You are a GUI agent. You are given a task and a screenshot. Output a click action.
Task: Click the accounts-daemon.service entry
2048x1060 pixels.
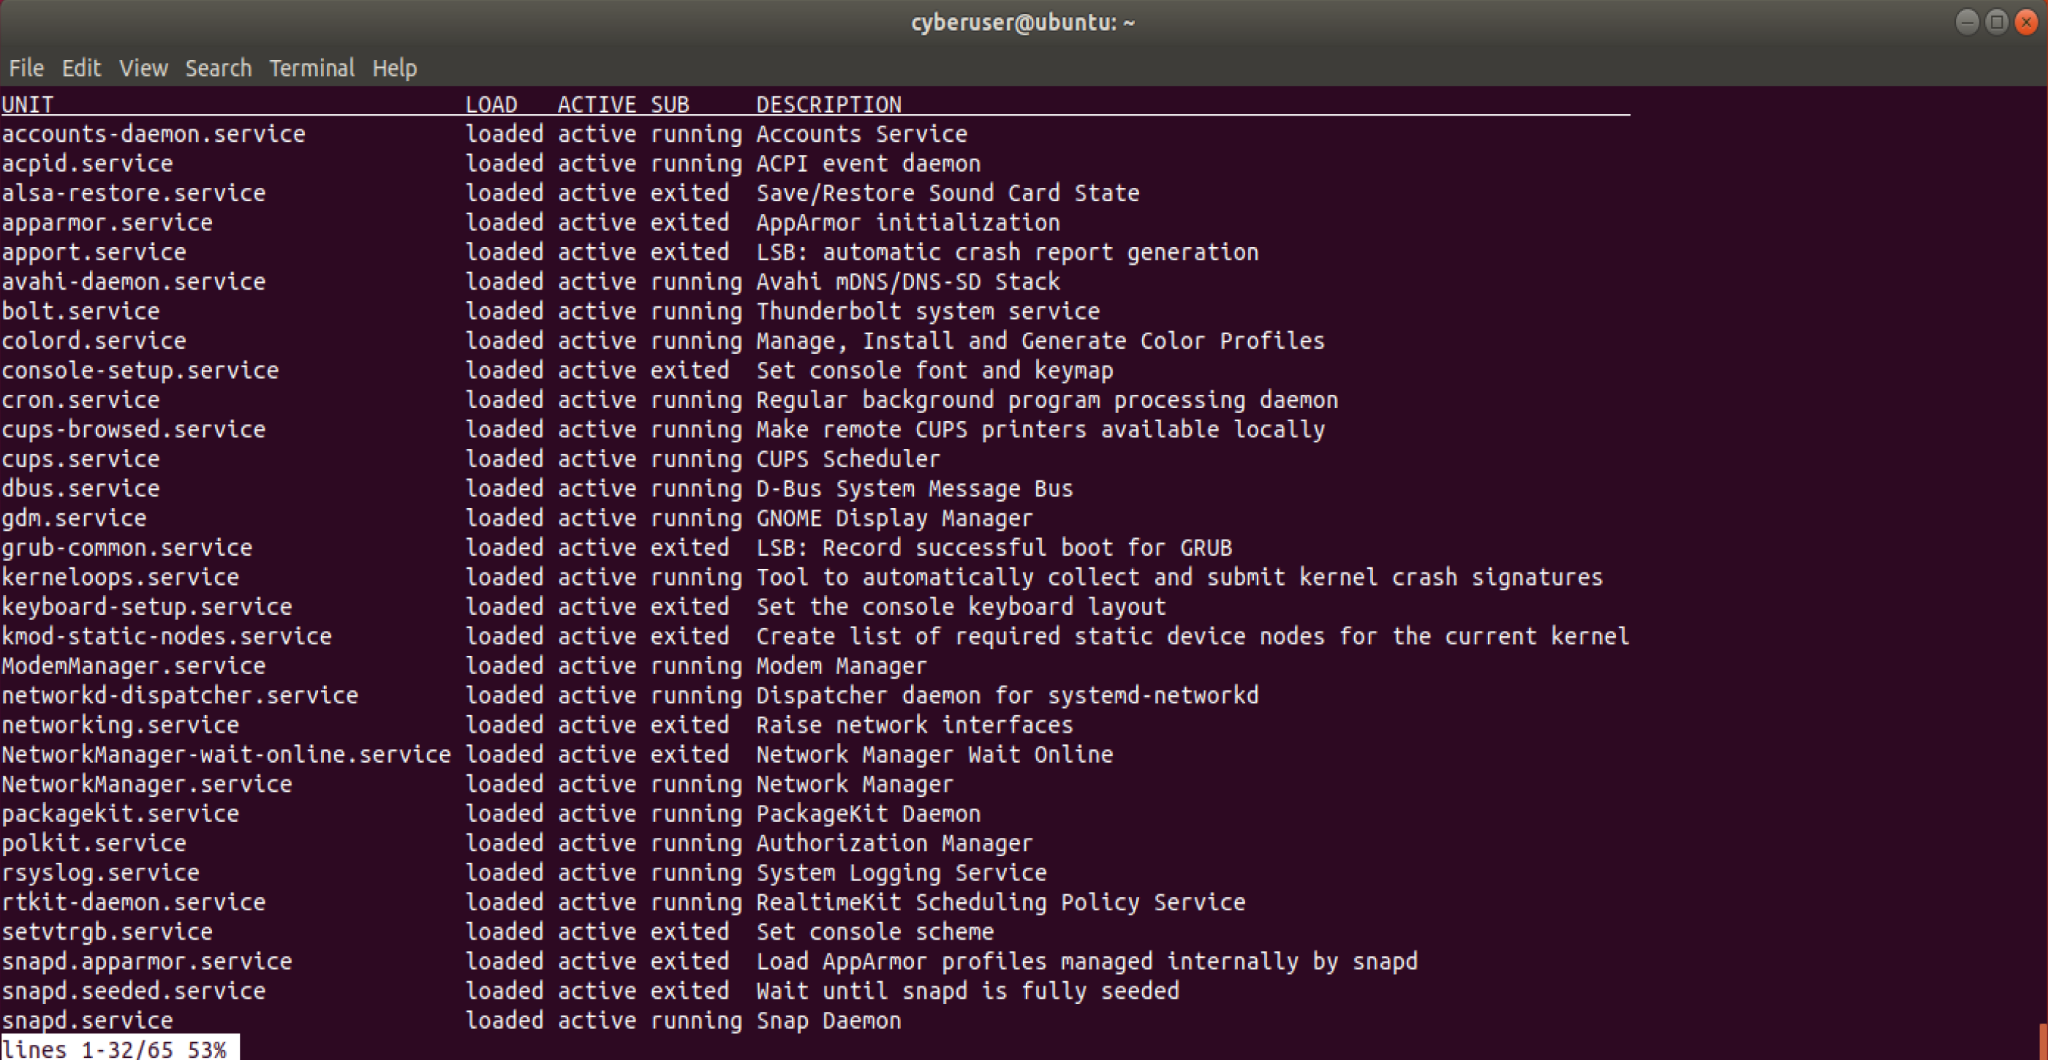coord(153,134)
